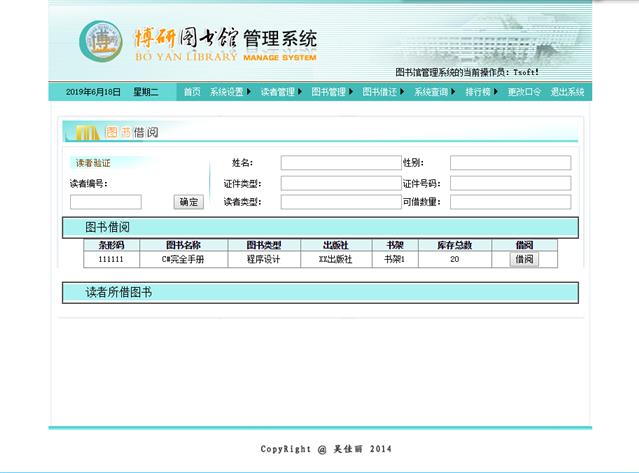Click the Bo Yan Library logo emblem
639x473 pixels.
(x=101, y=40)
